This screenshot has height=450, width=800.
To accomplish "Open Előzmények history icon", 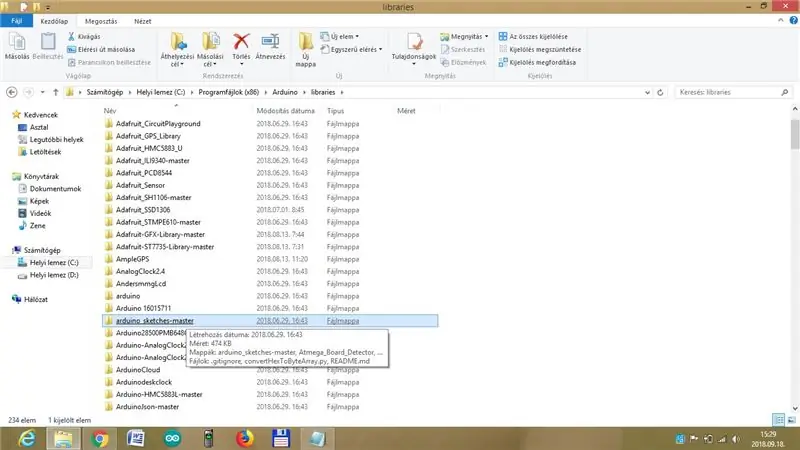I will 463,62.
